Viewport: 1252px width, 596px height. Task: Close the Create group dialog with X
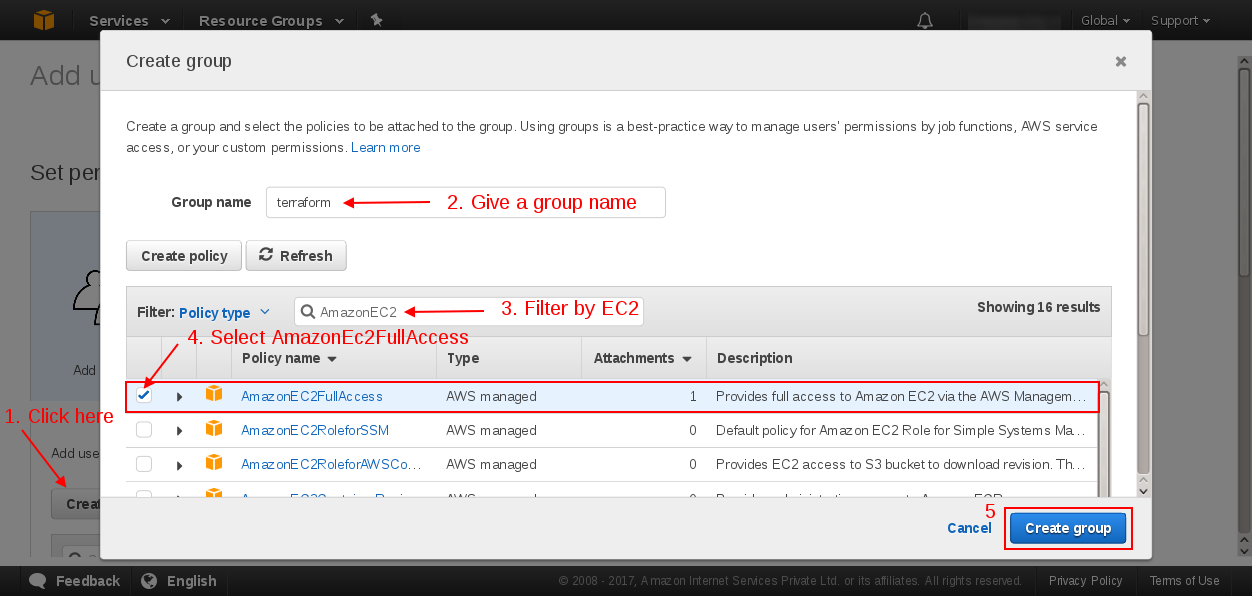[1121, 61]
